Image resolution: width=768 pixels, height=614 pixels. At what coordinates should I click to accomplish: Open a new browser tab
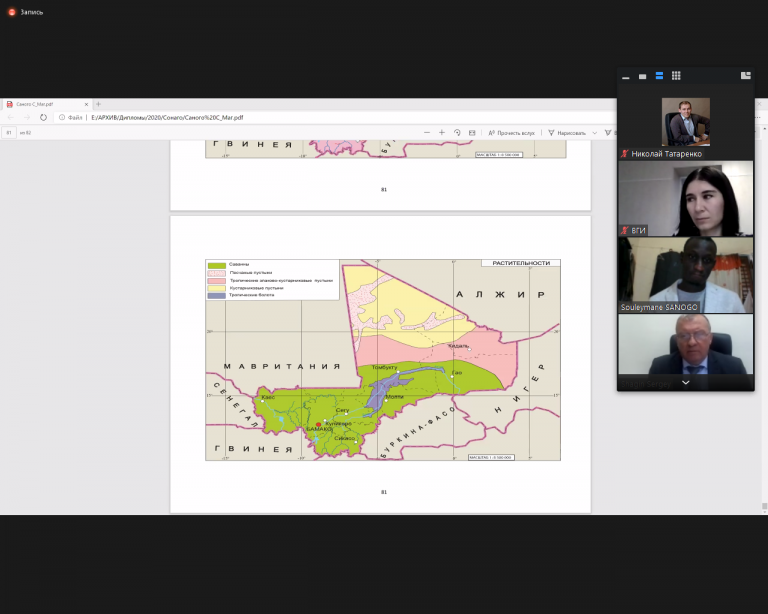pos(98,104)
